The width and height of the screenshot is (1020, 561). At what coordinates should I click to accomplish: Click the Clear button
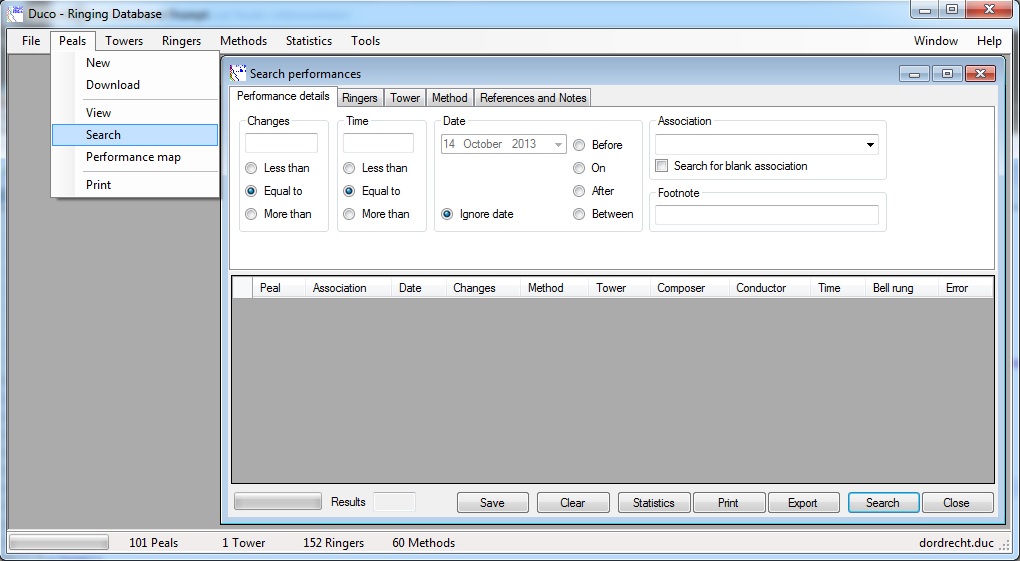click(572, 503)
